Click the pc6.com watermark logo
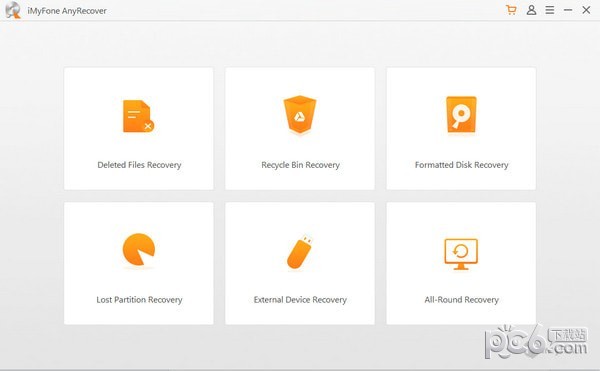Screen dimensions: 600x371 coord(536,341)
